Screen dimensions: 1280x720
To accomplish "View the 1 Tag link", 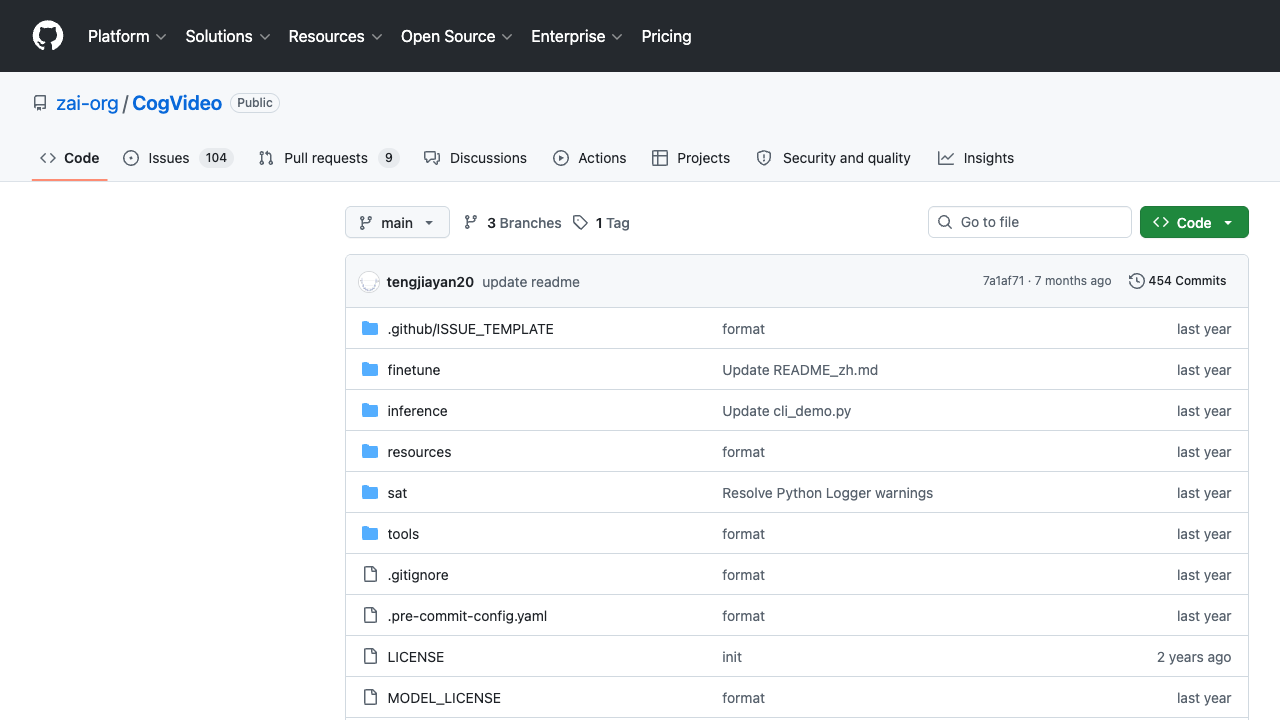I will click(x=601, y=223).
